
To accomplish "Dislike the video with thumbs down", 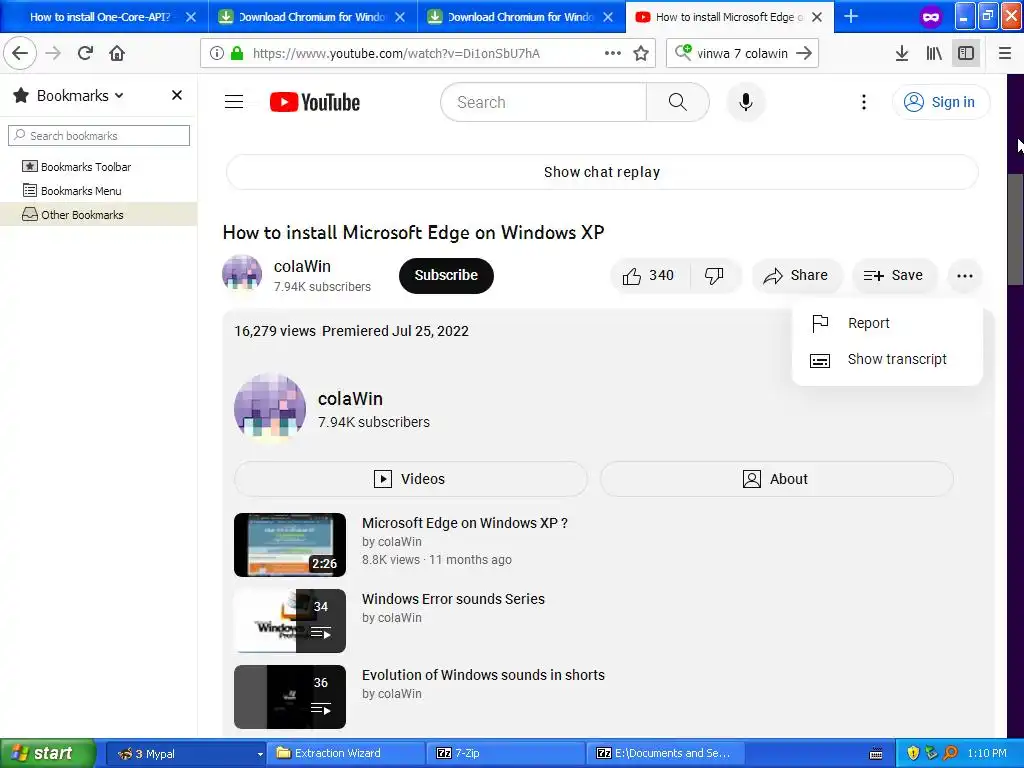I will tap(714, 276).
